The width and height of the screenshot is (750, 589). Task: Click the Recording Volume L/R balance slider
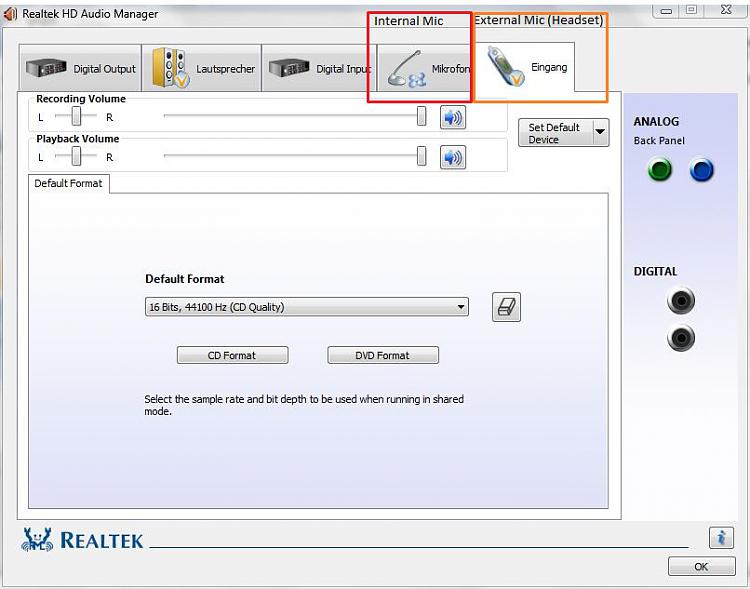coord(76,116)
